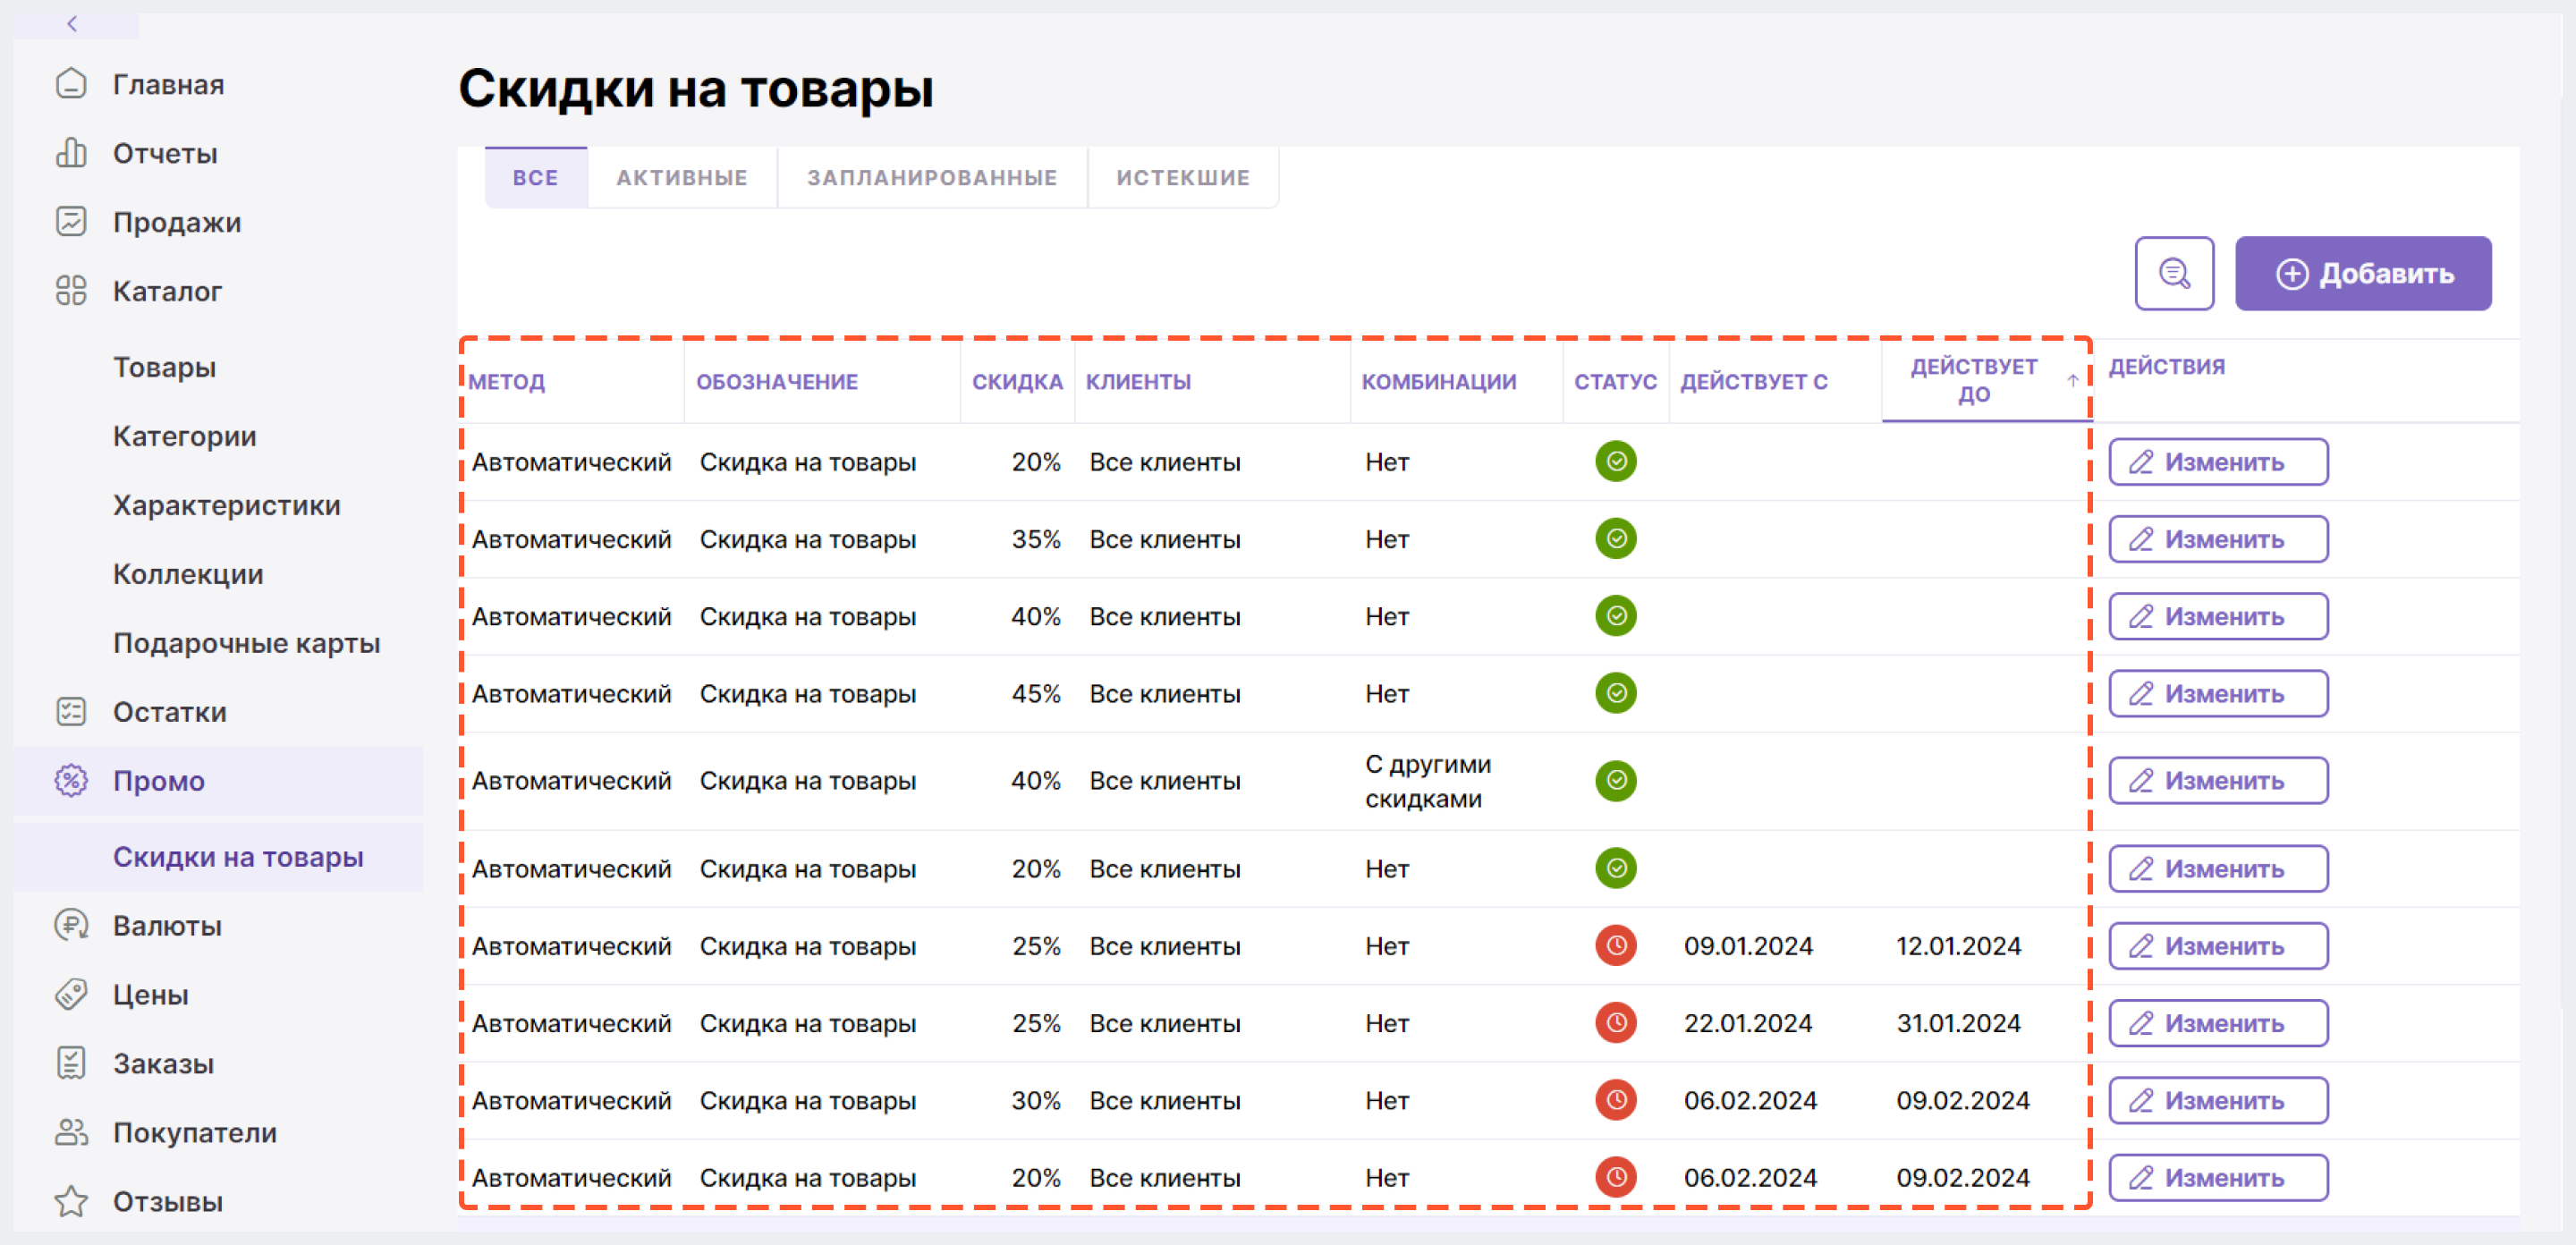Click Изменить for row ending 31.01.2024
This screenshot has height=1245, width=2576.
point(2218,1023)
